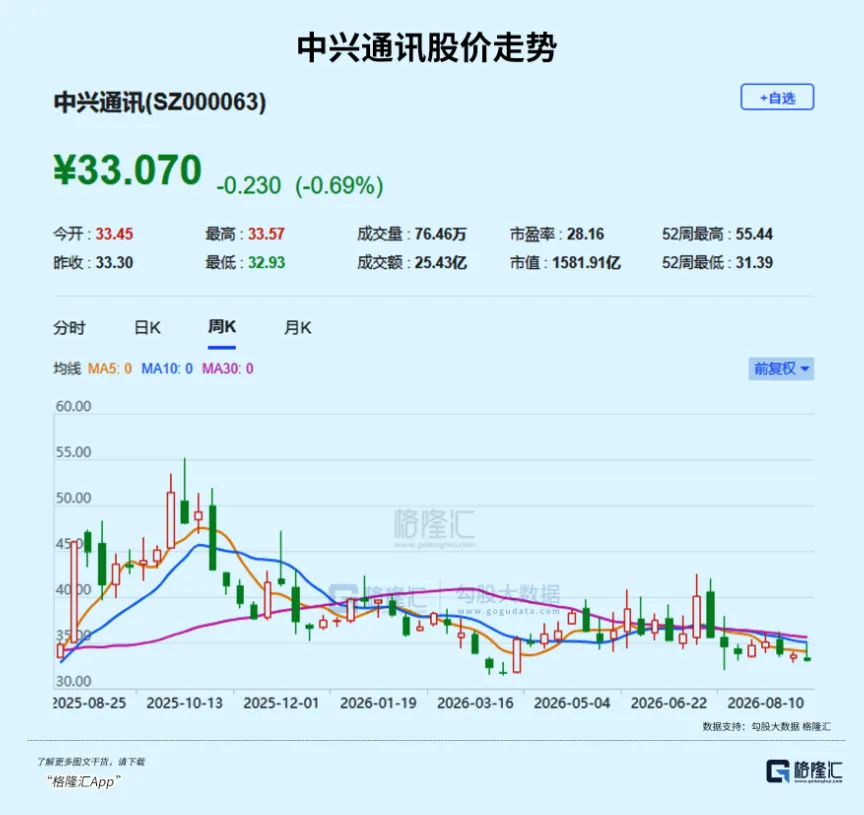Image resolution: width=864 pixels, height=815 pixels.
Task: Click the 2025-10-13 date axis label
Action: coord(185,703)
